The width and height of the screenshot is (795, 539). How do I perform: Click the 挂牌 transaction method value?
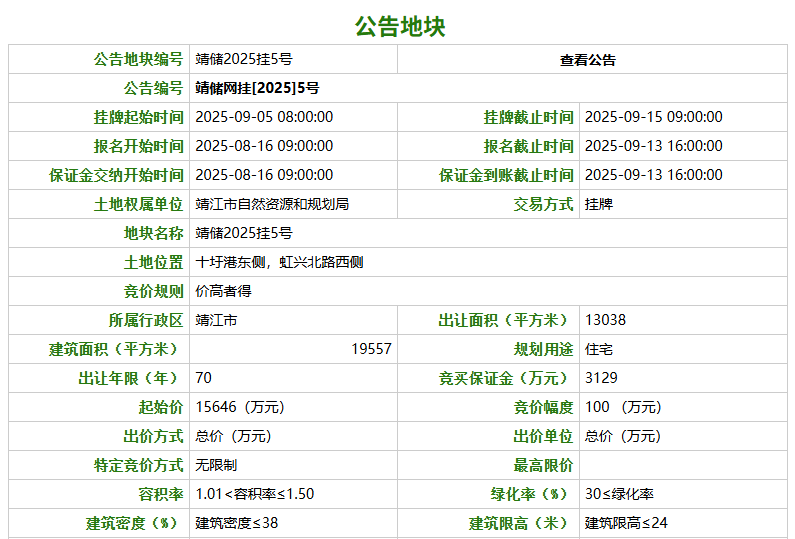pos(599,204)
